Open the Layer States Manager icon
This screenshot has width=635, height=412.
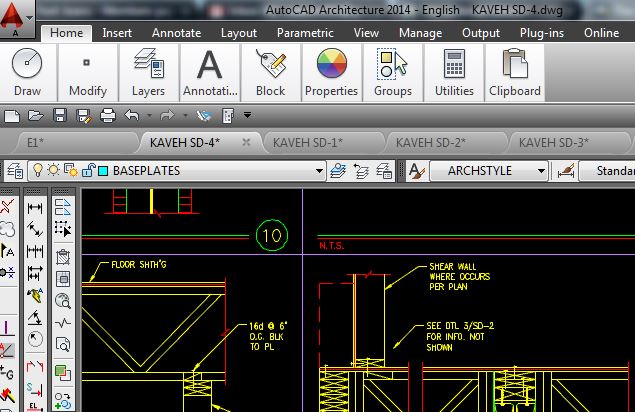[x=384, y=171]
